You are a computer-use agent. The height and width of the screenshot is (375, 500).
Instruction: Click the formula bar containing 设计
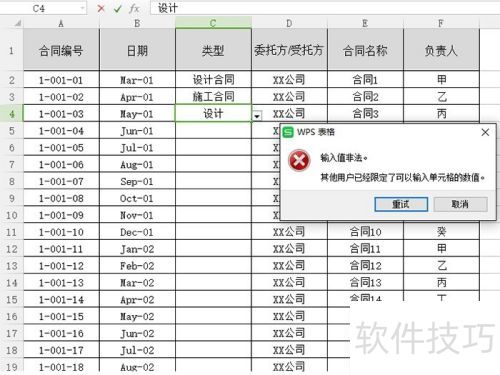coord(325,8)
